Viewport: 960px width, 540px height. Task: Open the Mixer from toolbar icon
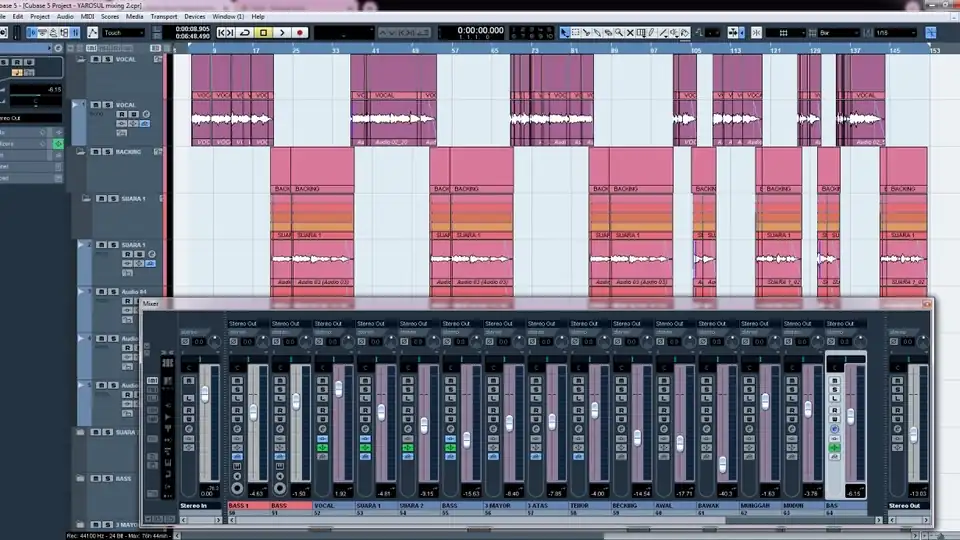[x=75, y=32]
